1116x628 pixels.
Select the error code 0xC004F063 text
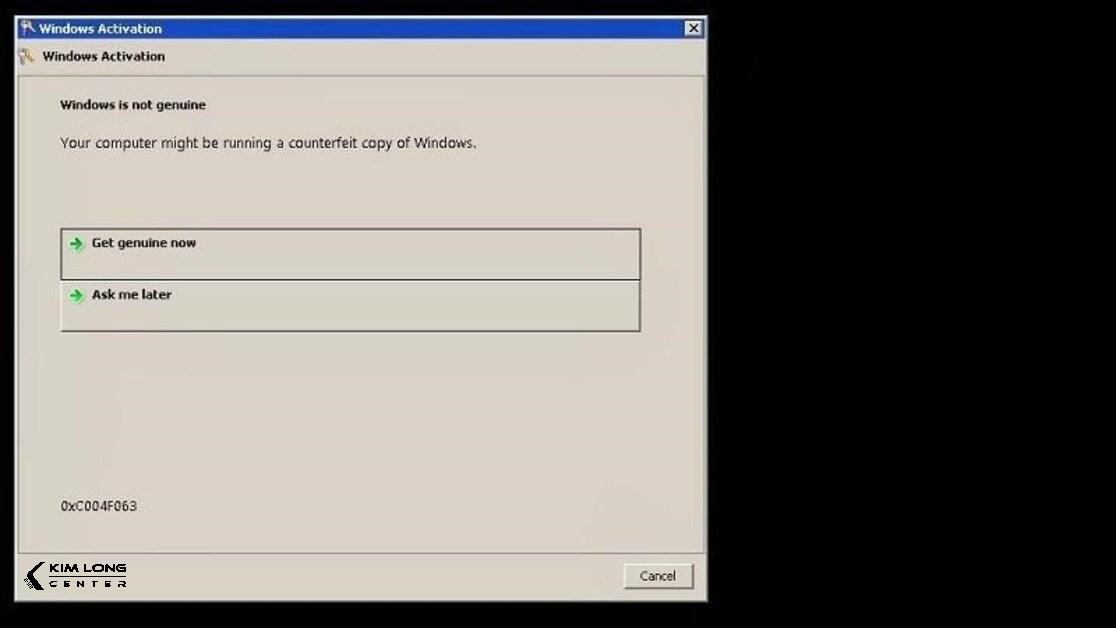coord(99,506)
